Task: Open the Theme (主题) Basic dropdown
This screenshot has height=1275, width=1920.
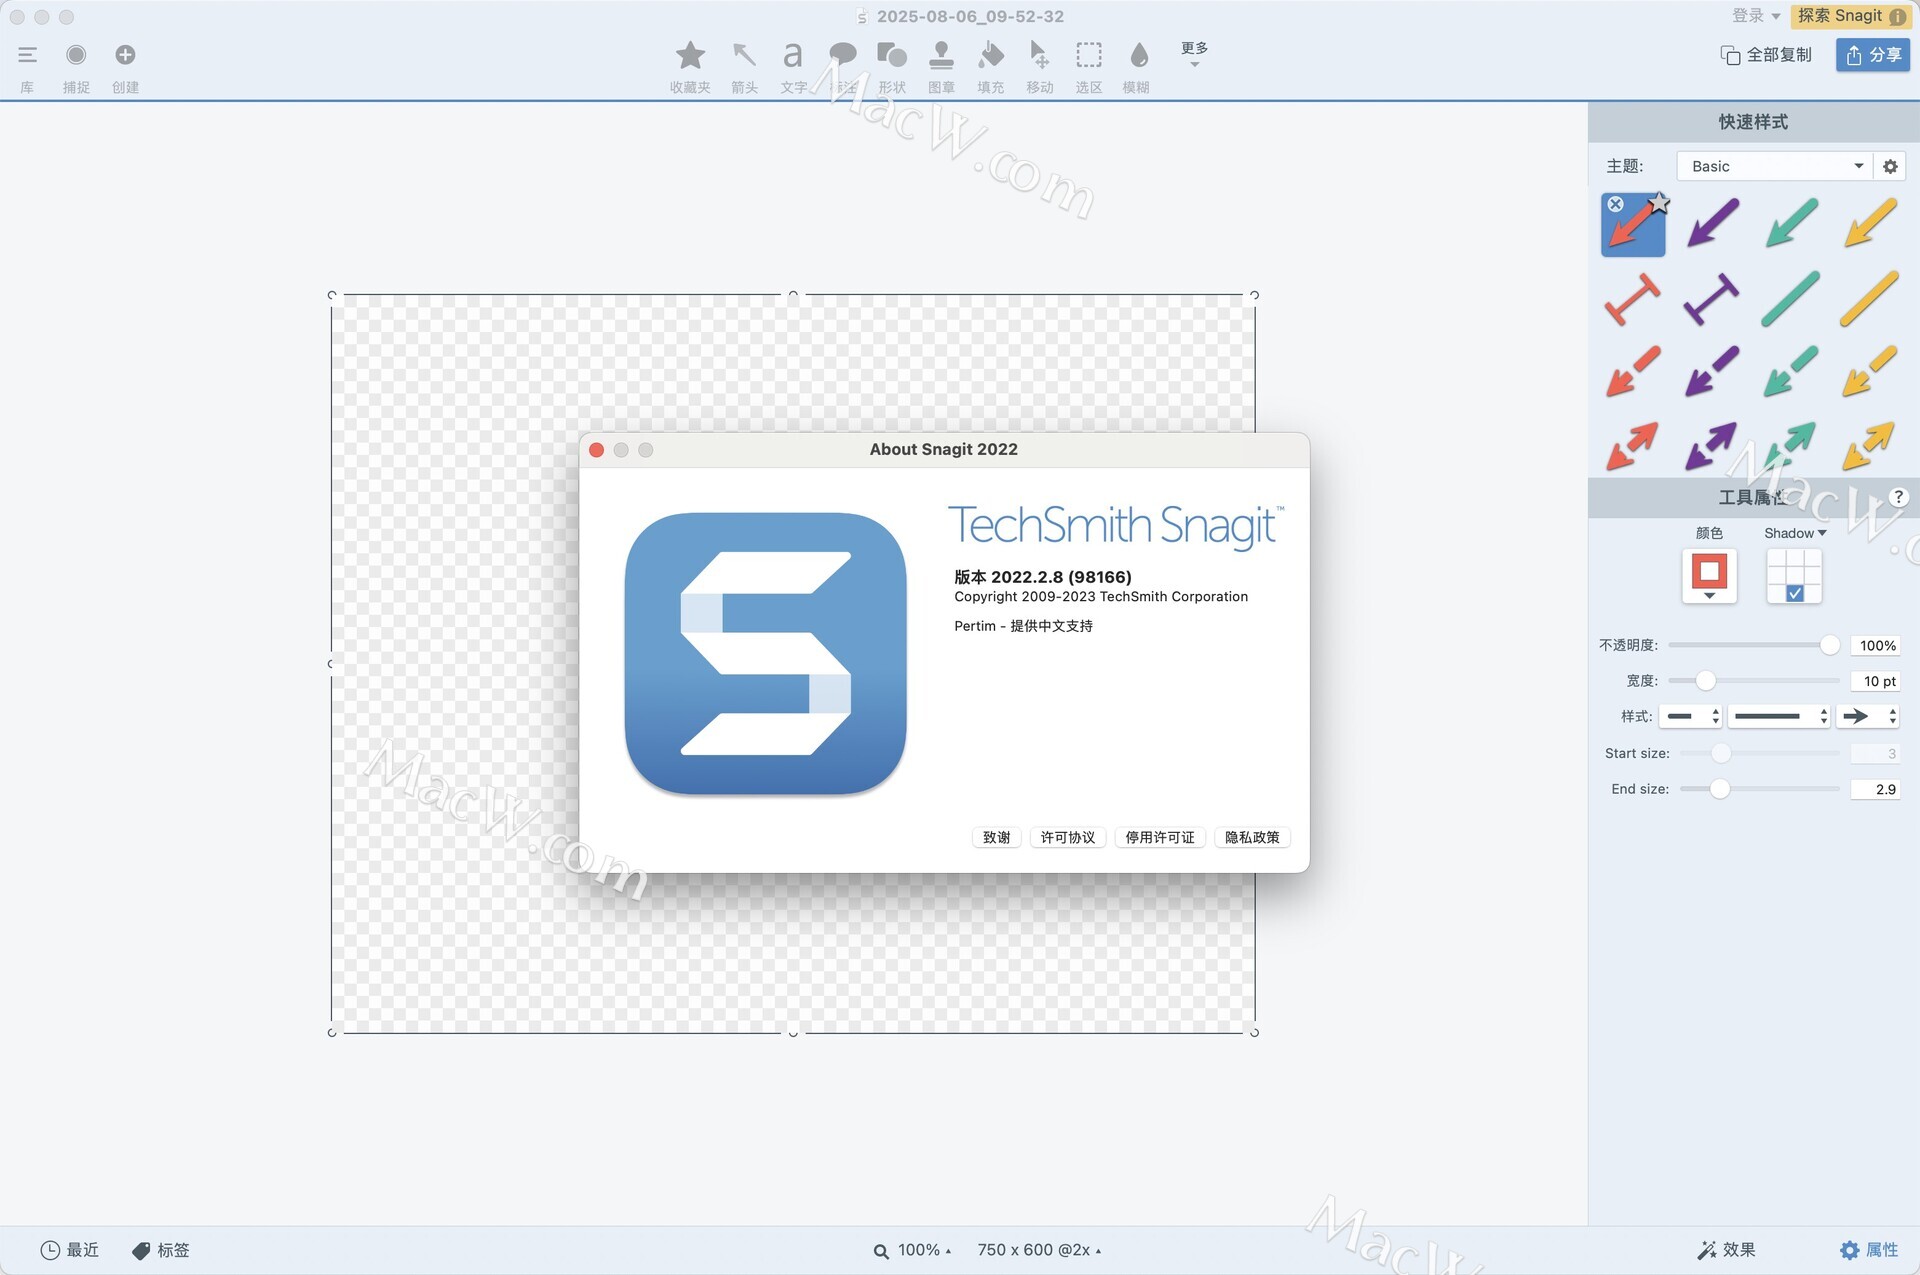Action: coord(1774,166)
